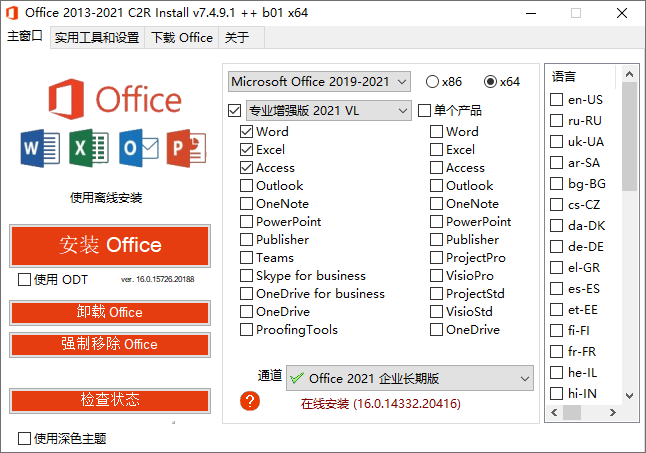The image size is (646, 453).
Task: Open the Office 2021 企业长期版 channel dropdown
Action: pos(409,378)
